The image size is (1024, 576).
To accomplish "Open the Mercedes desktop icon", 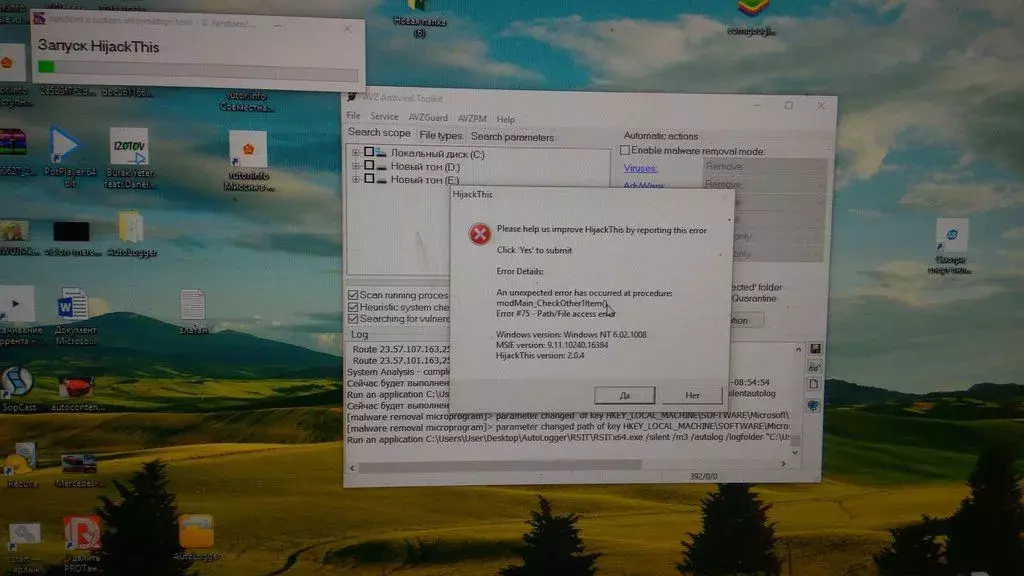I will pyautogui.click(x=79, y=464).
